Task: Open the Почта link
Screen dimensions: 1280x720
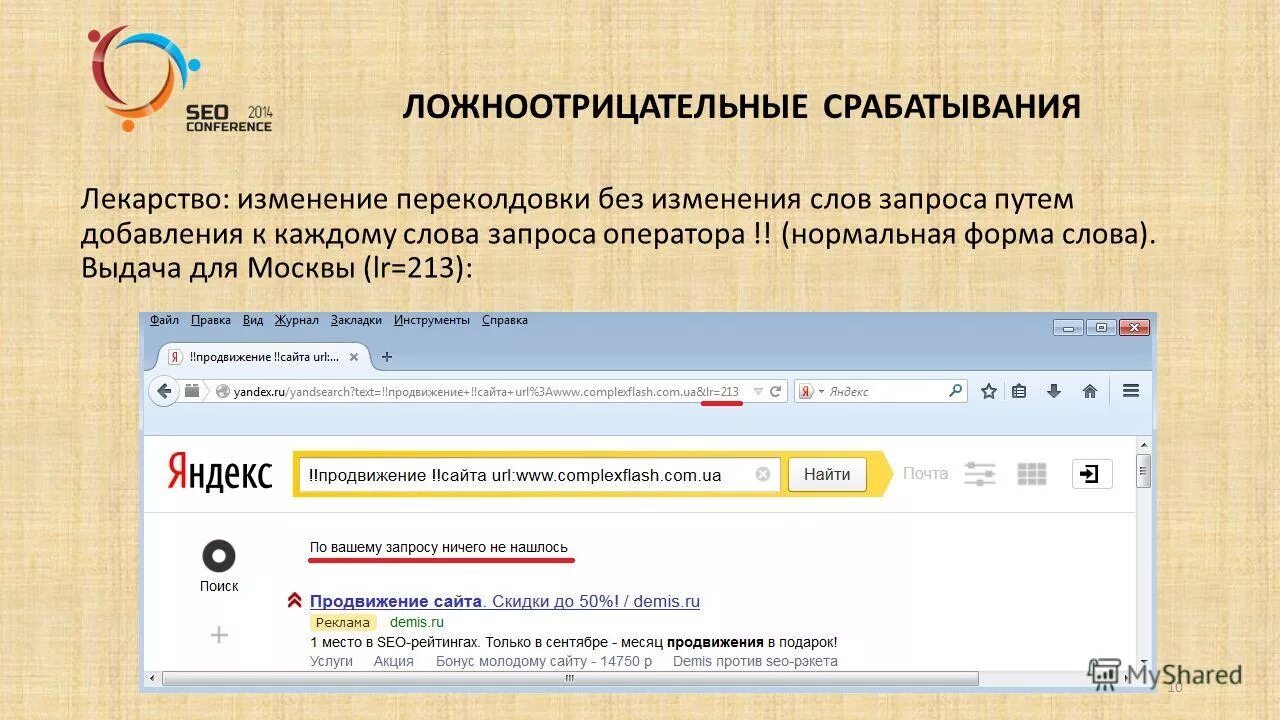Action: (925, 473)
